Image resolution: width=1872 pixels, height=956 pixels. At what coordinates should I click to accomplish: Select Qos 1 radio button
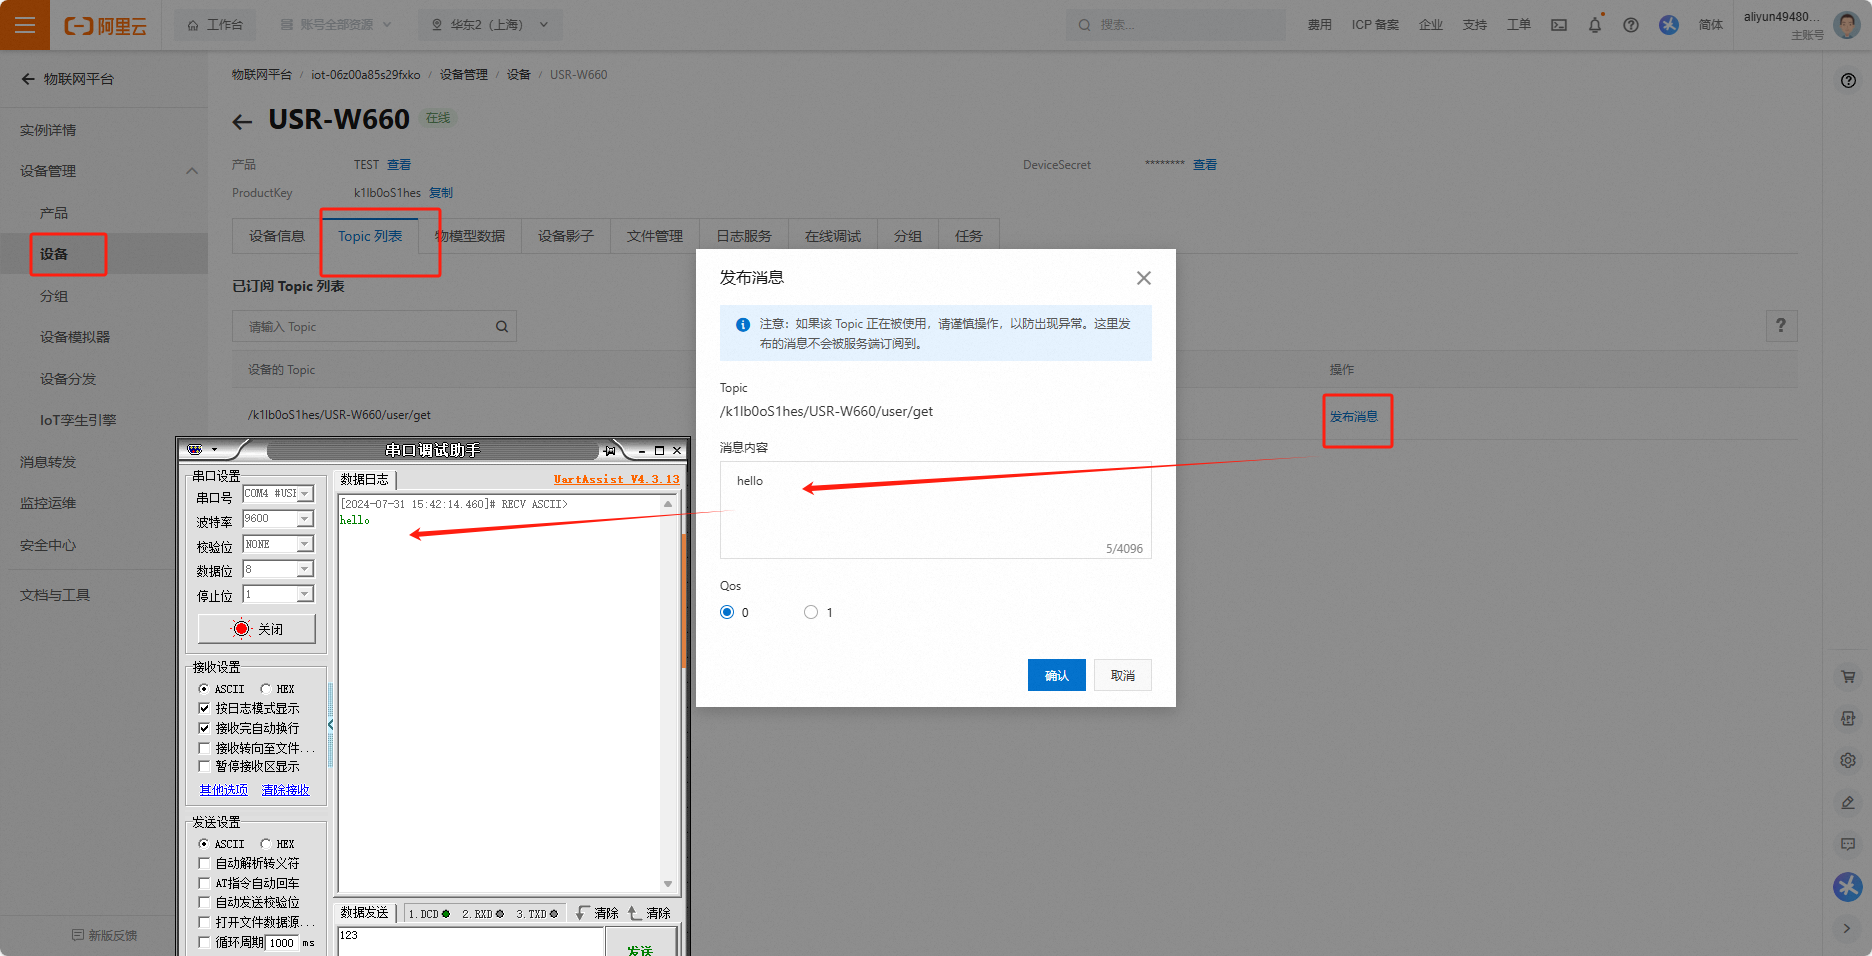click(x=811, y=612)
